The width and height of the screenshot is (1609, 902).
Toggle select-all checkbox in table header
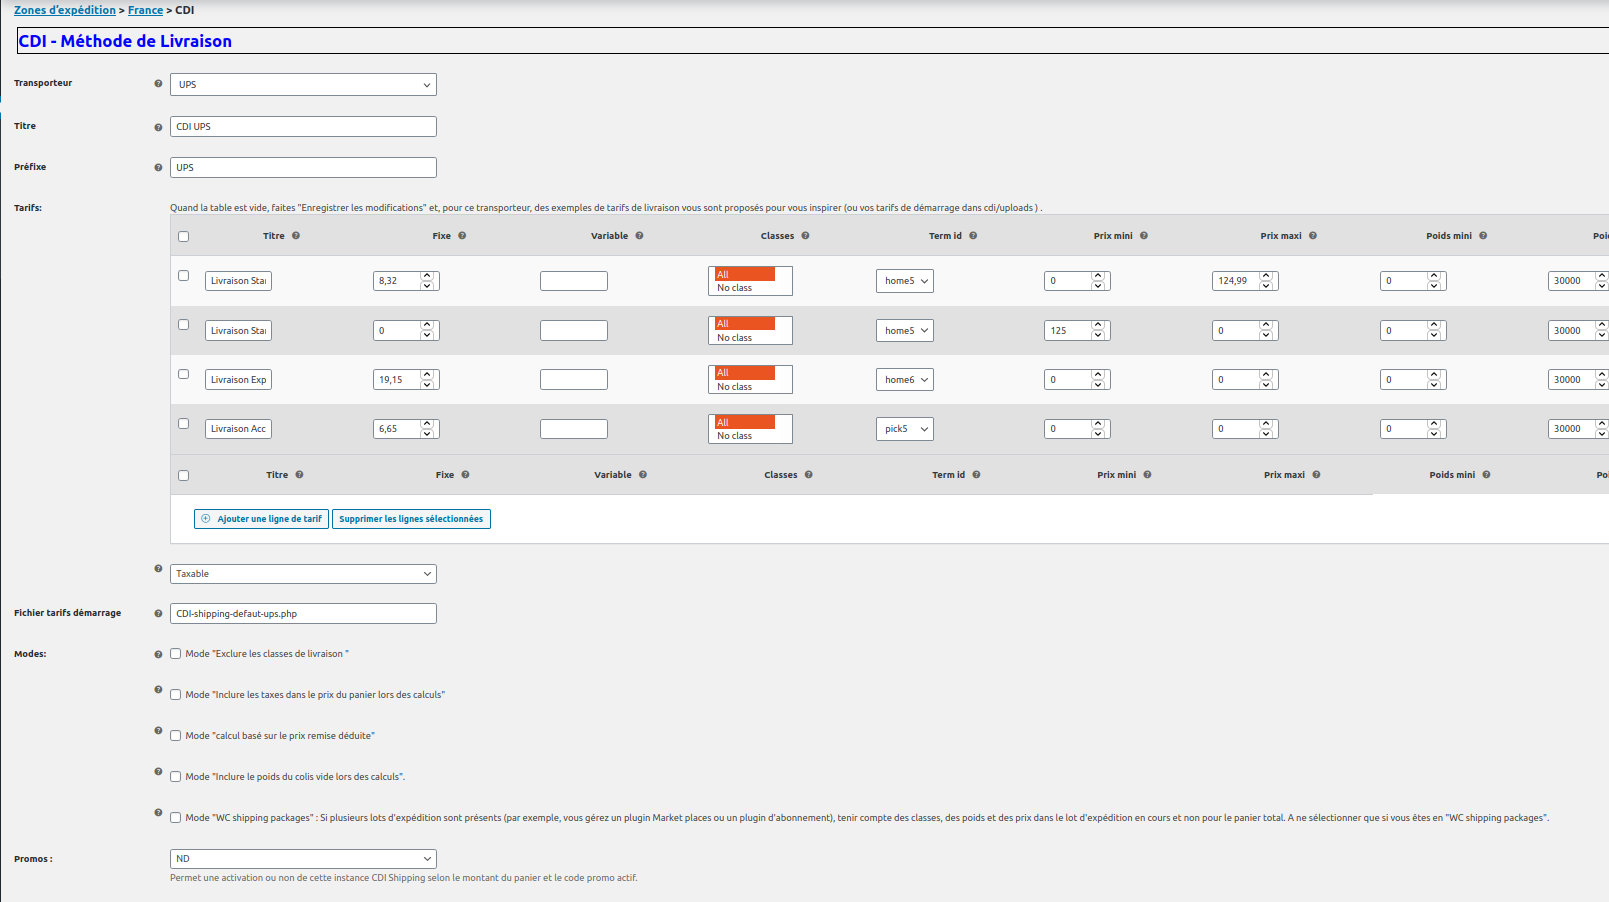[x=183, y=237]
